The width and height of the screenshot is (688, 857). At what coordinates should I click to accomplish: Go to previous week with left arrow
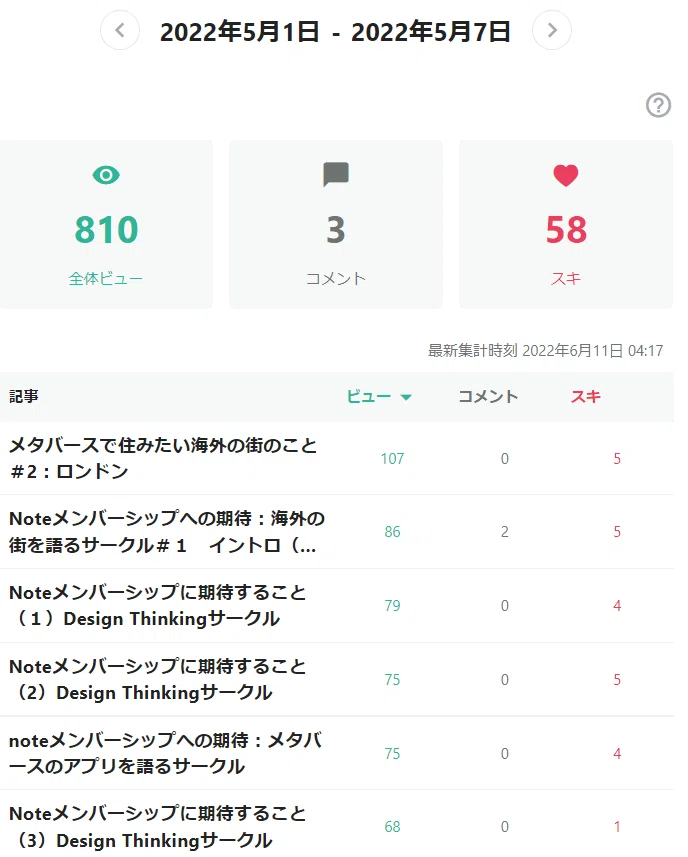120,30
